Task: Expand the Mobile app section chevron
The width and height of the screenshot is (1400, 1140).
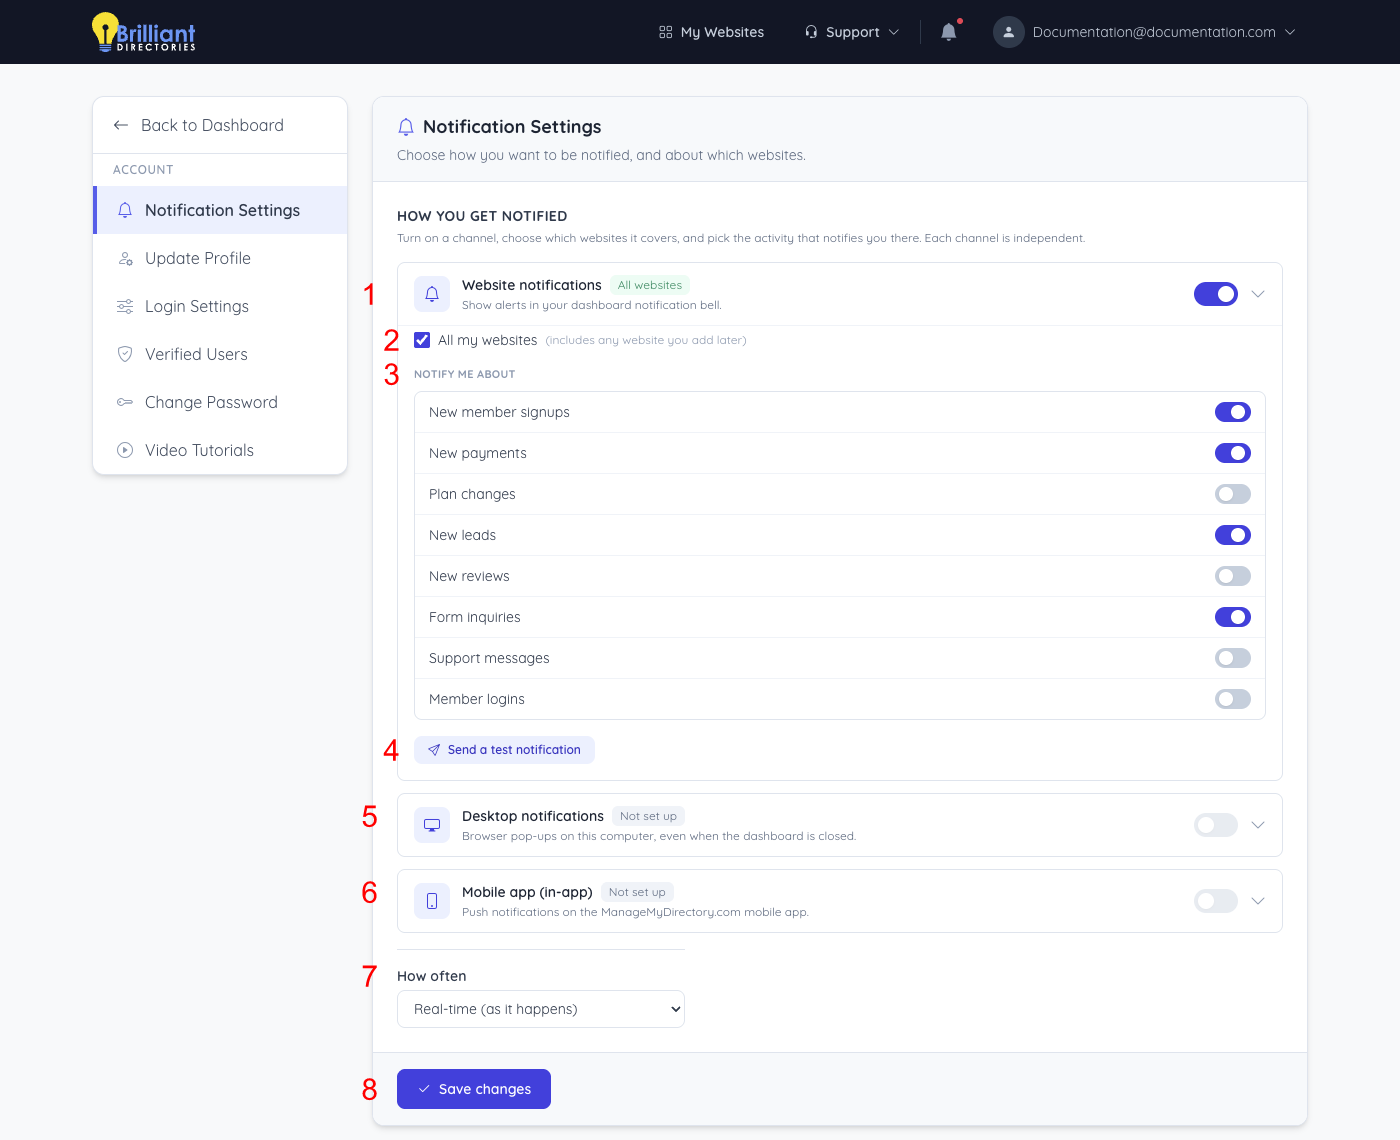Action: 1258,901
